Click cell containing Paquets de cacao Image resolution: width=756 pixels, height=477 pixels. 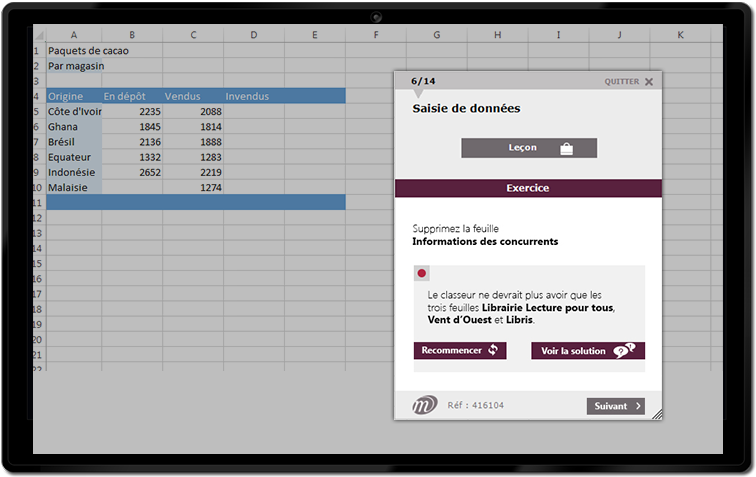click(x=88, y=51)
